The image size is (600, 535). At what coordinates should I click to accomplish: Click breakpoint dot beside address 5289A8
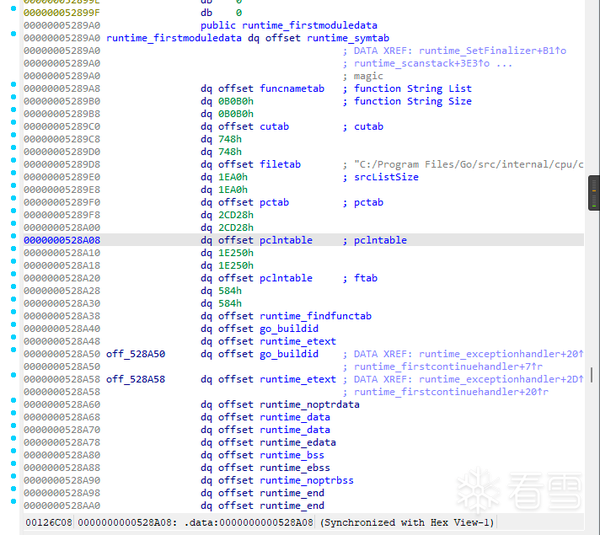coord(13,84)
